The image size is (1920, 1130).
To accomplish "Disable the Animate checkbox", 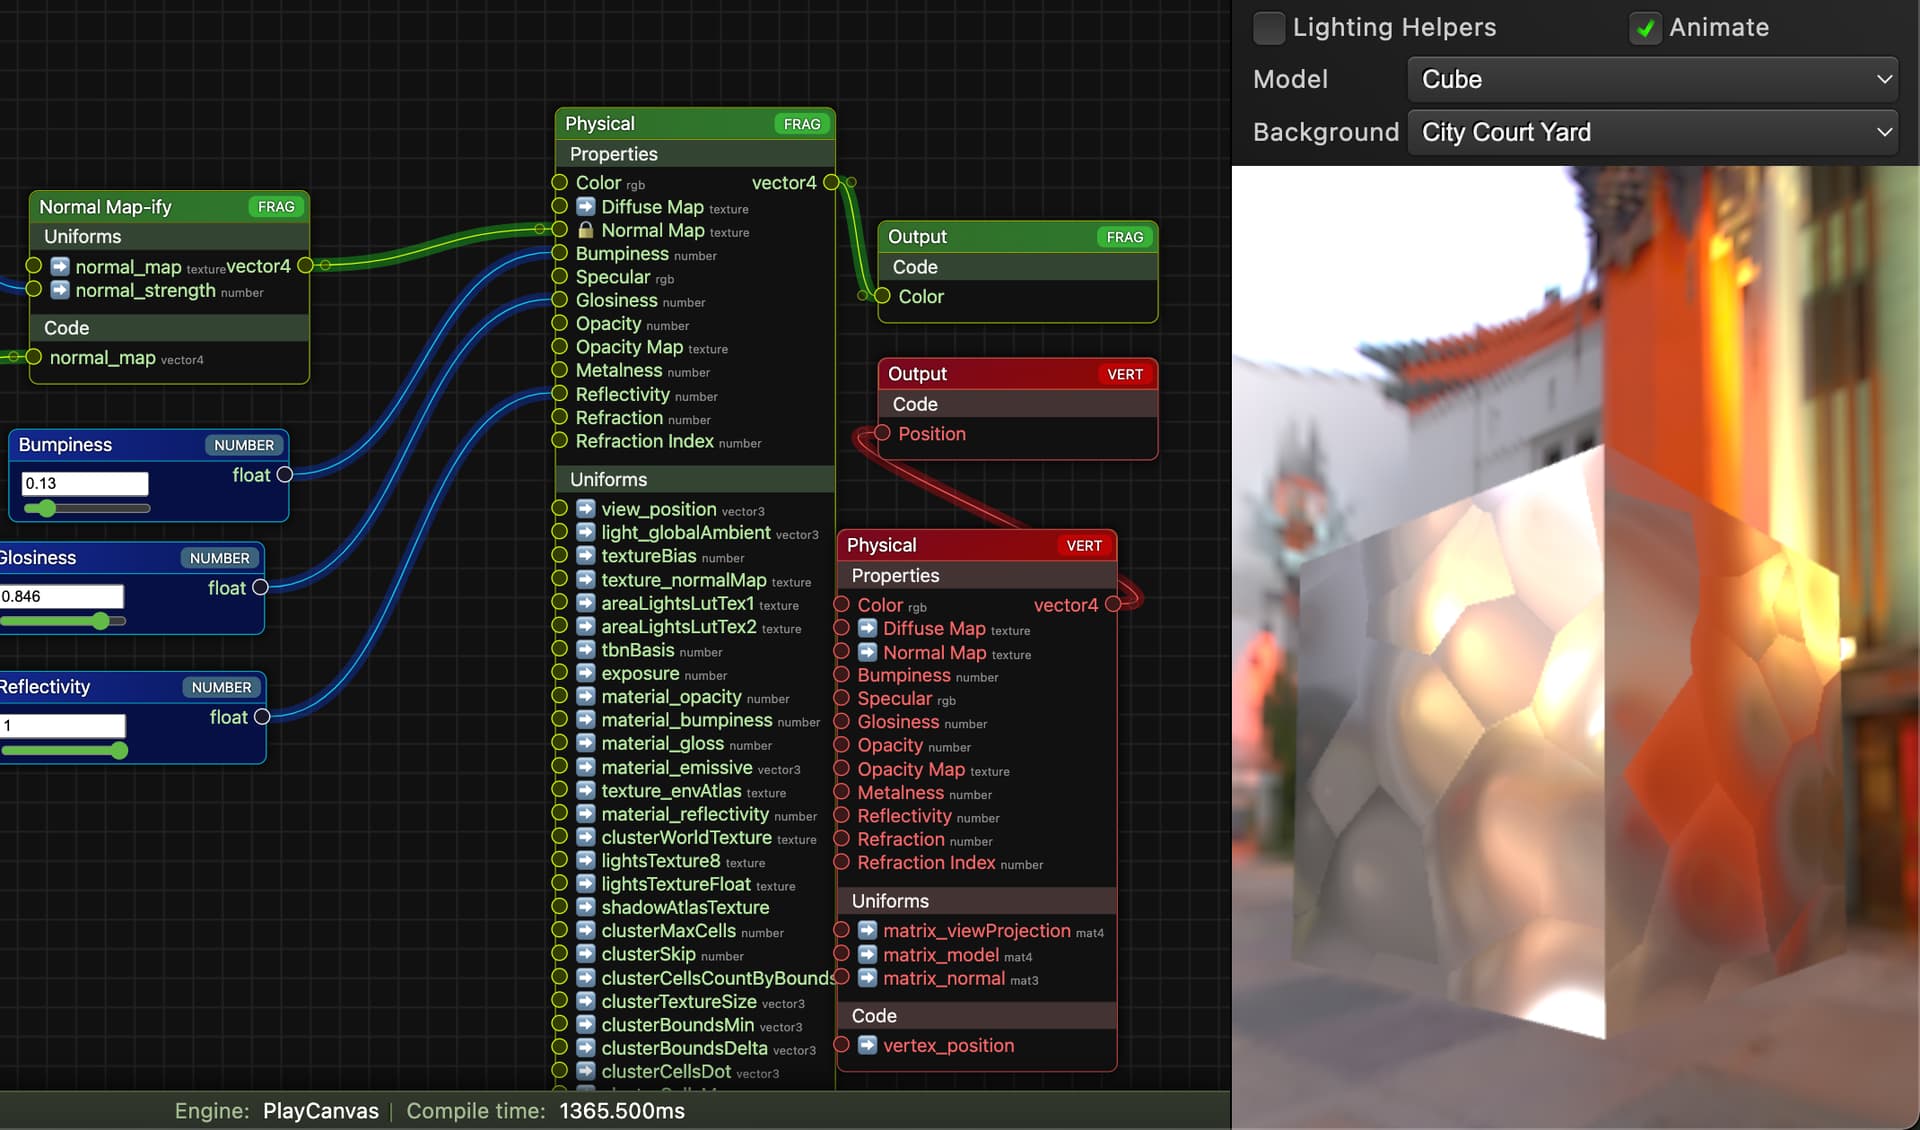I will coord(1644,28).
